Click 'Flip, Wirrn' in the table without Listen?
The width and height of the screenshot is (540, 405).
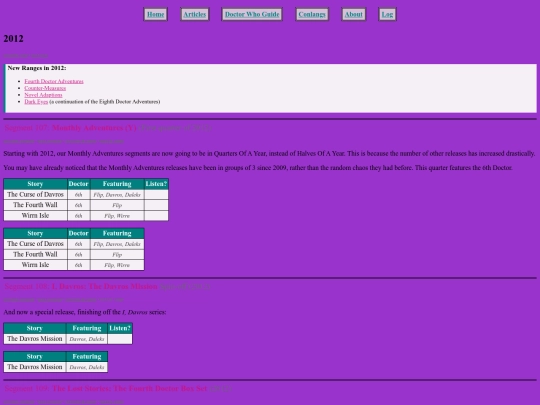[x=117, y=265]
